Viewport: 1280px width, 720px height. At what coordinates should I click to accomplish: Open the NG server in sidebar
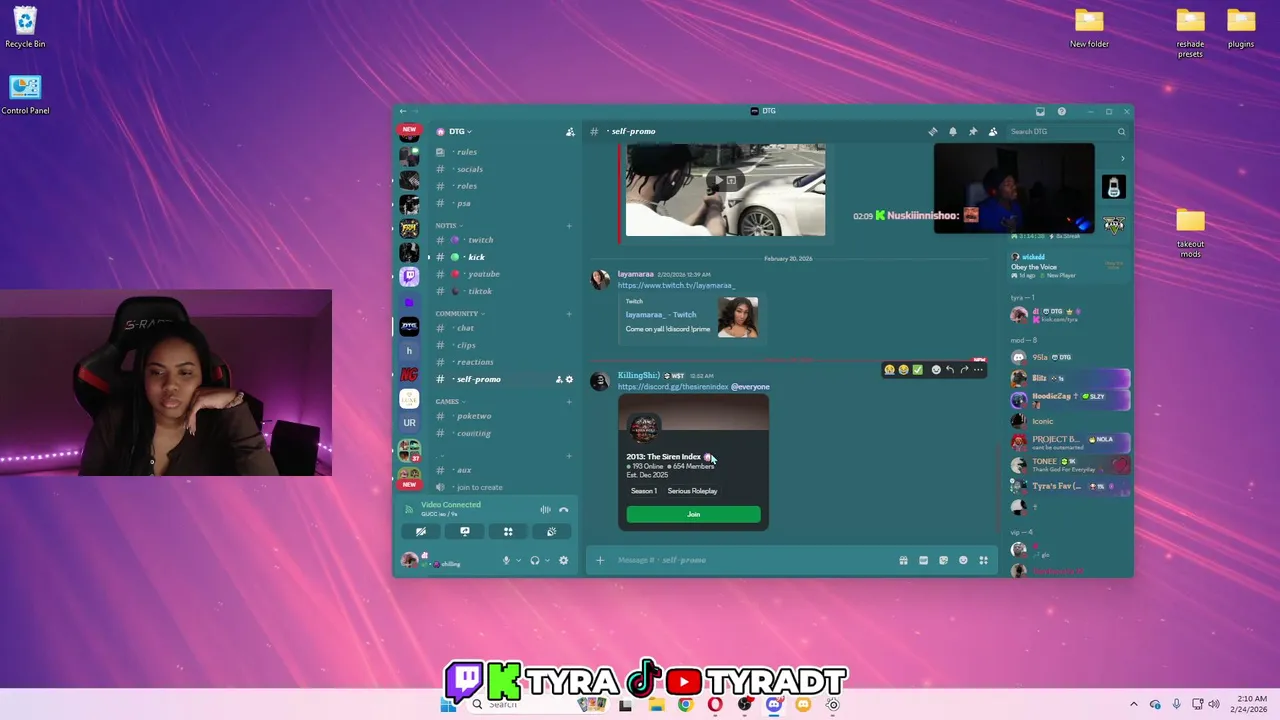tap(409, 374)
